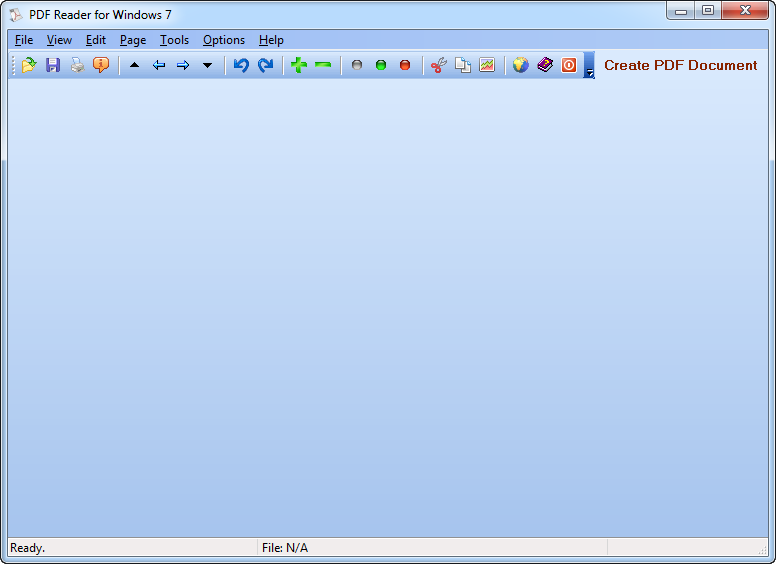Click the blue rotate clockwise icon
776x564 pixels.
[266, 65]
